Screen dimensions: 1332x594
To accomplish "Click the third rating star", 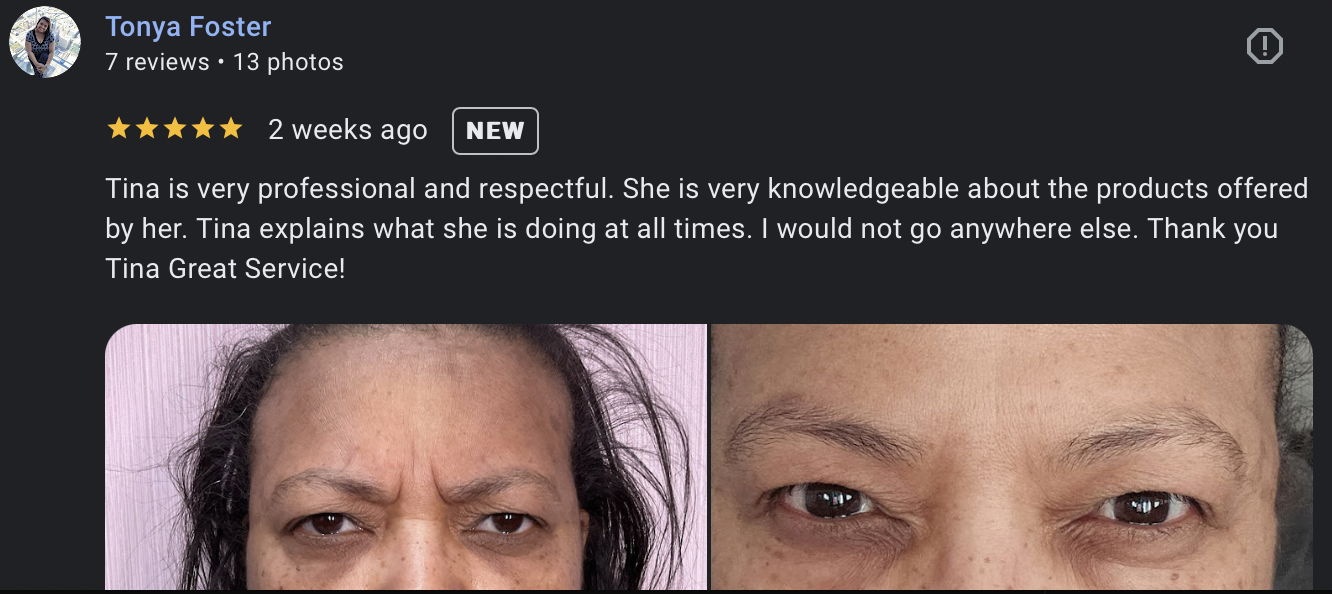I will (175, 129).
